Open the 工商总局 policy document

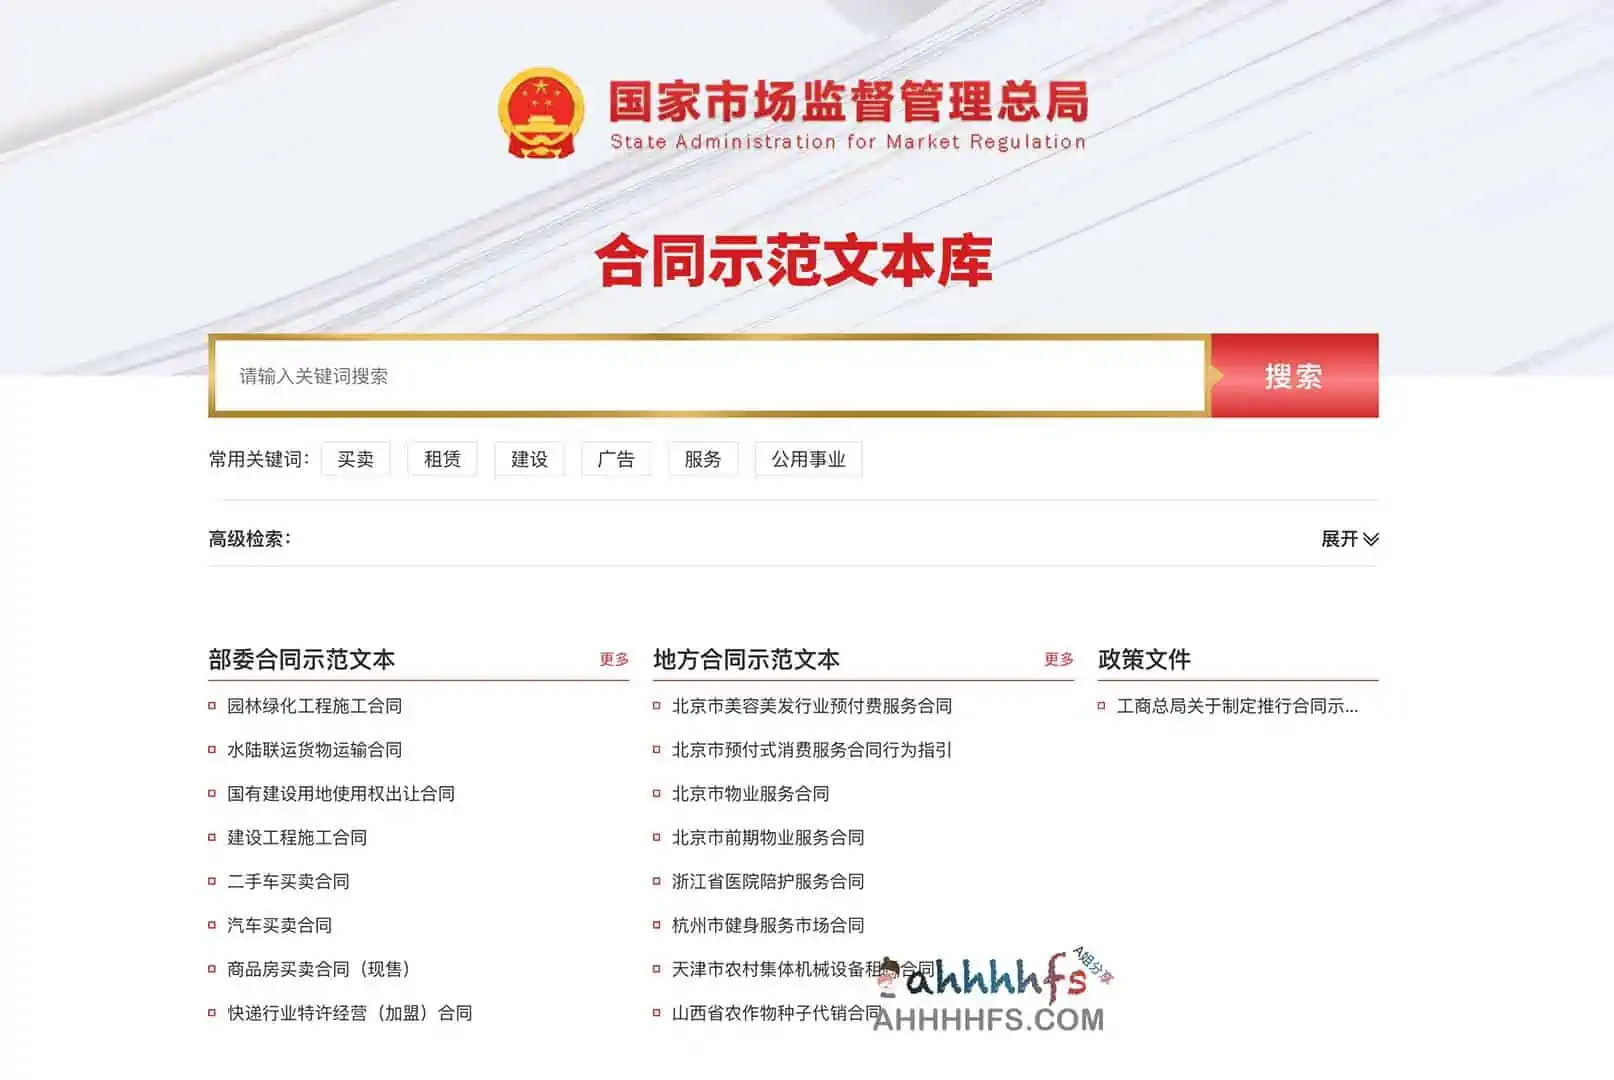[x=1237, y=705]
